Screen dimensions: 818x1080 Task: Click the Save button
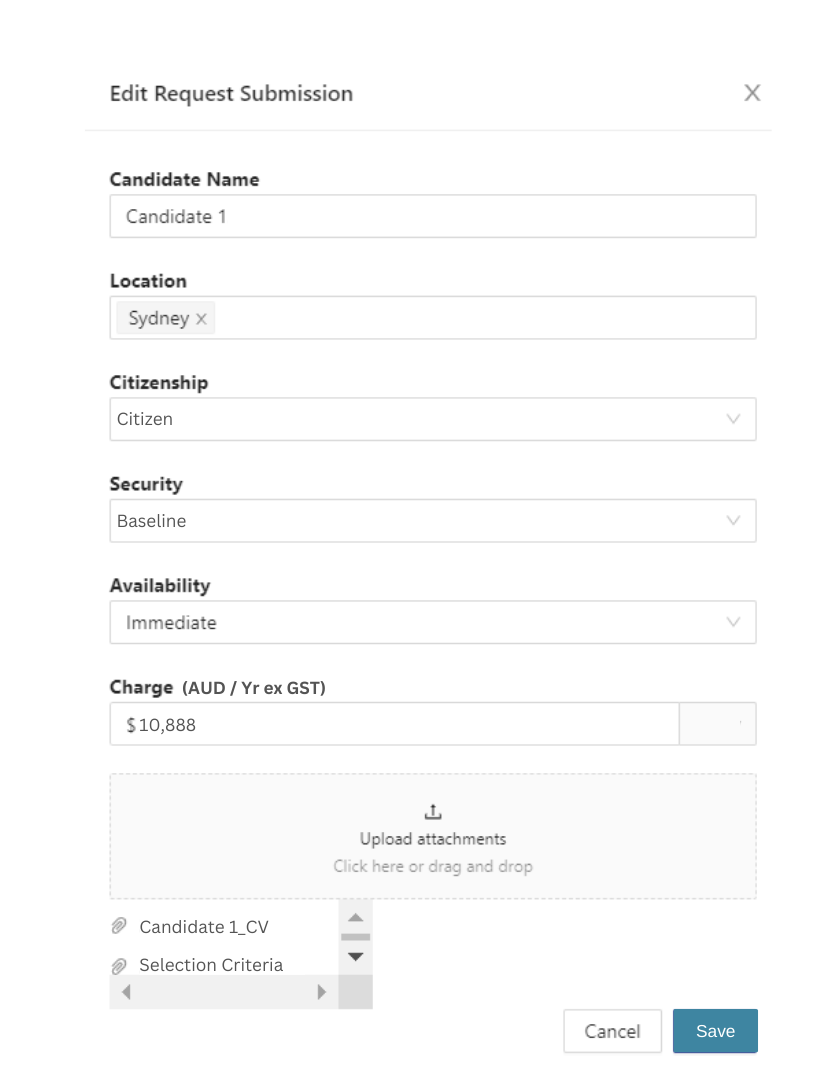coord(715,1031)
